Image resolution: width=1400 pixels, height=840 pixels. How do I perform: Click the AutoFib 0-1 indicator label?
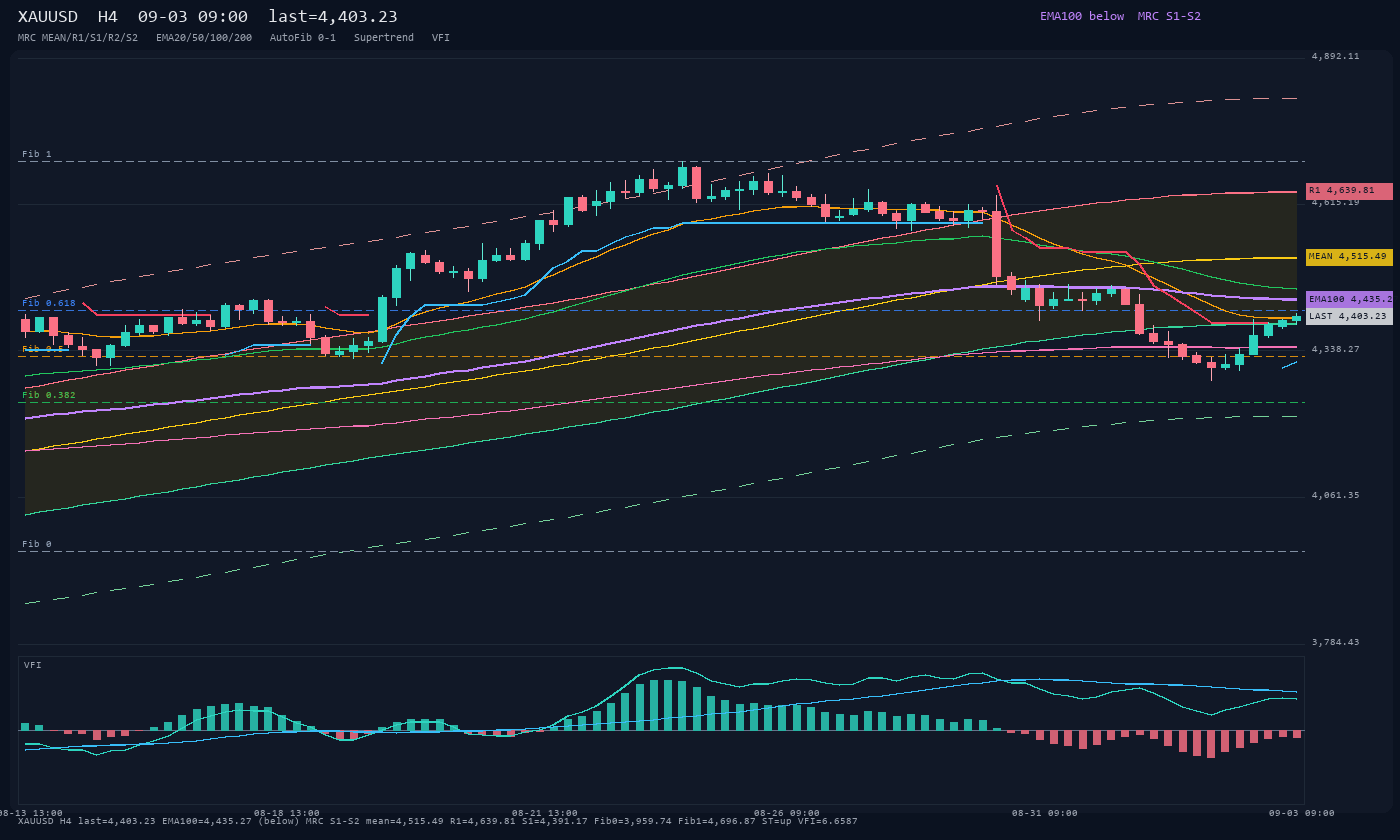(x=303, y=38)
